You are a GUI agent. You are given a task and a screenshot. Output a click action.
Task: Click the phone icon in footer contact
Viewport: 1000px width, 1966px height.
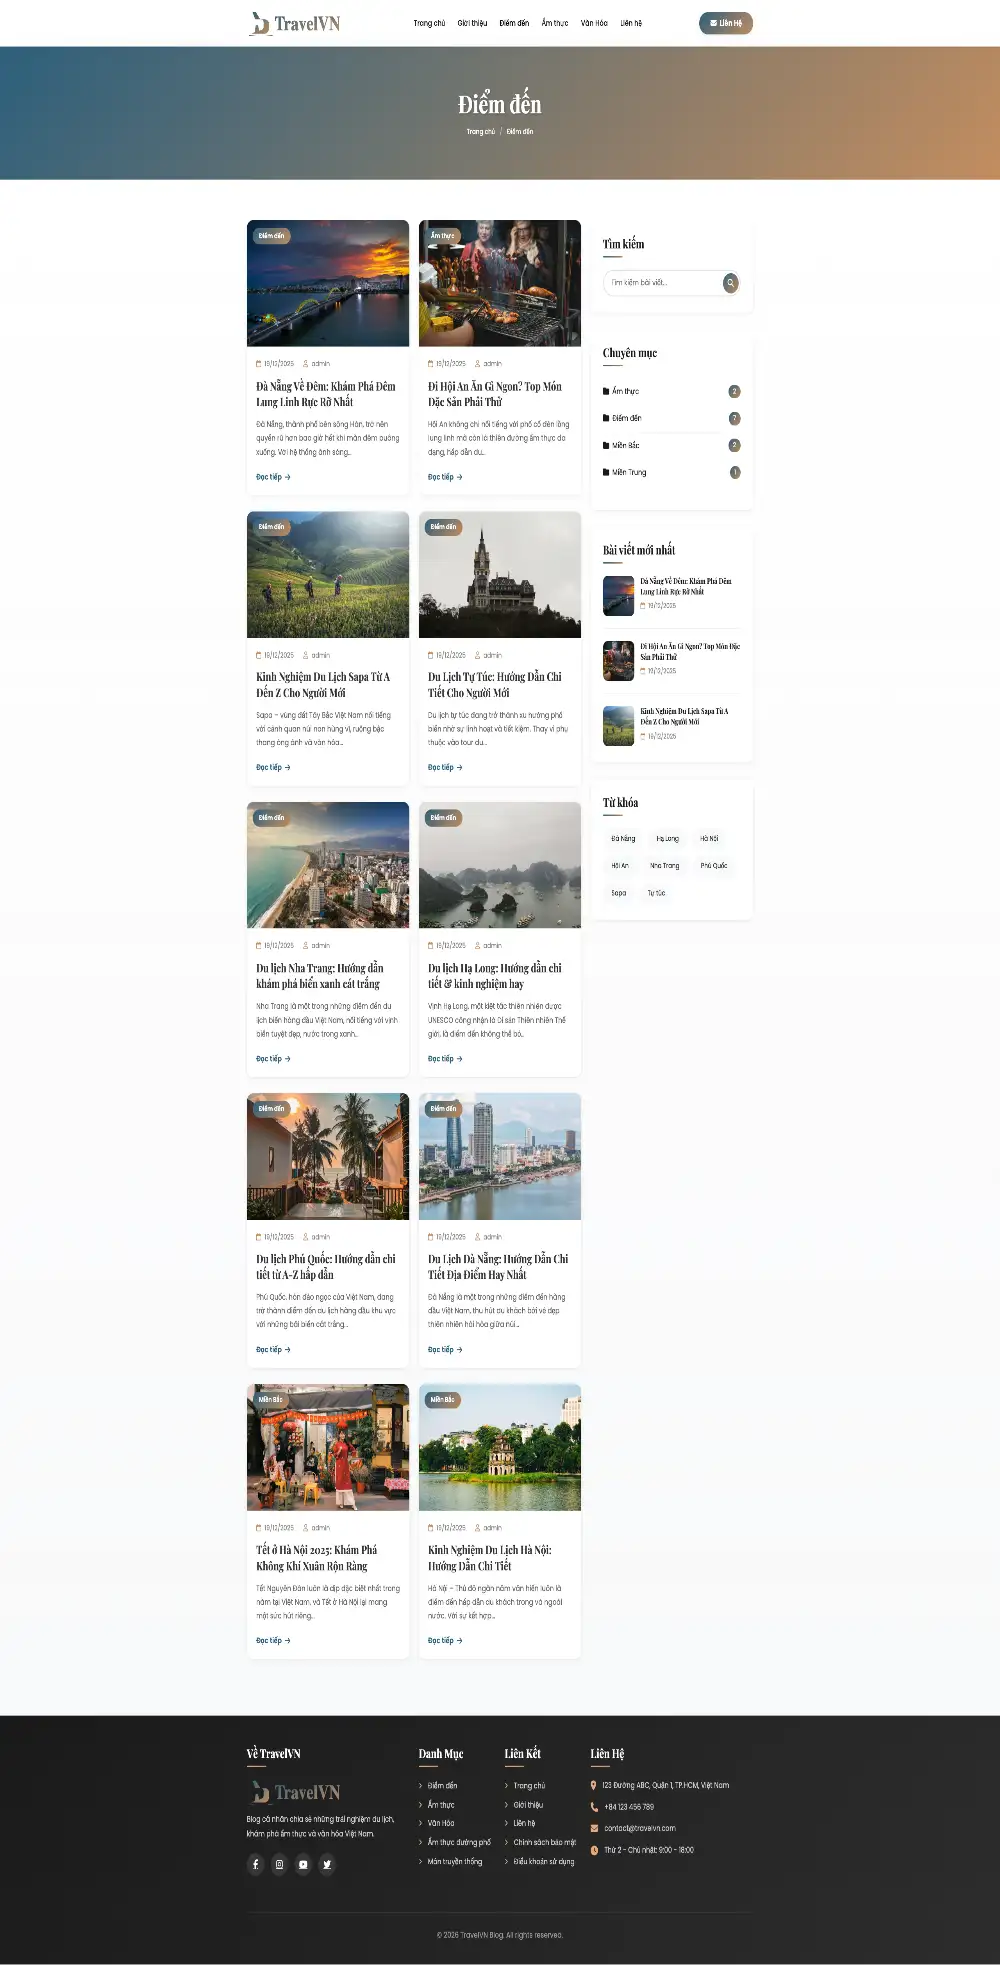click(x=594, y=1807)
